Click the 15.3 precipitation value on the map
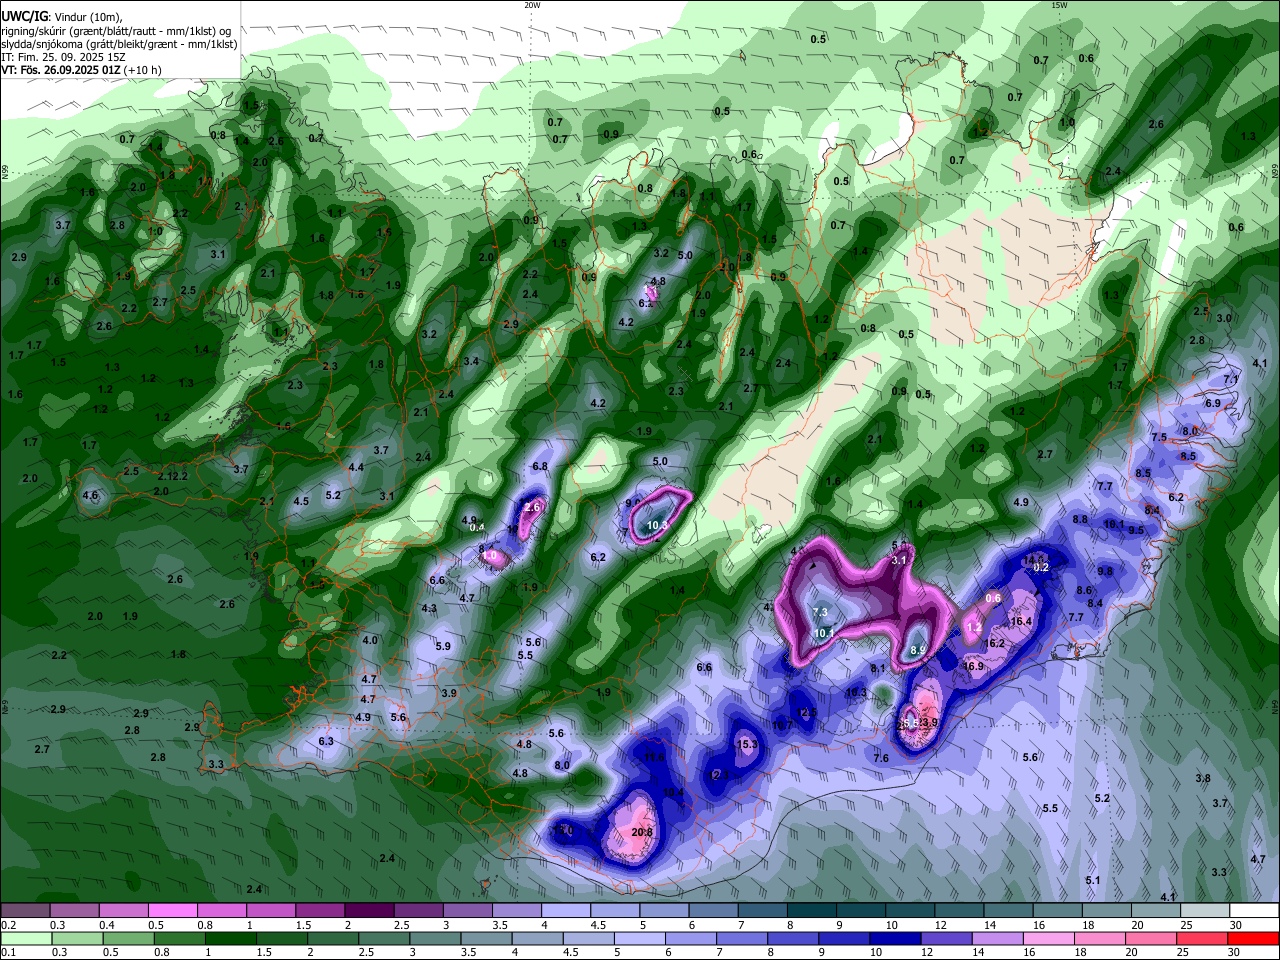Image resolution: width=1280 pixels, height=960 pixels. pos(747,744)
